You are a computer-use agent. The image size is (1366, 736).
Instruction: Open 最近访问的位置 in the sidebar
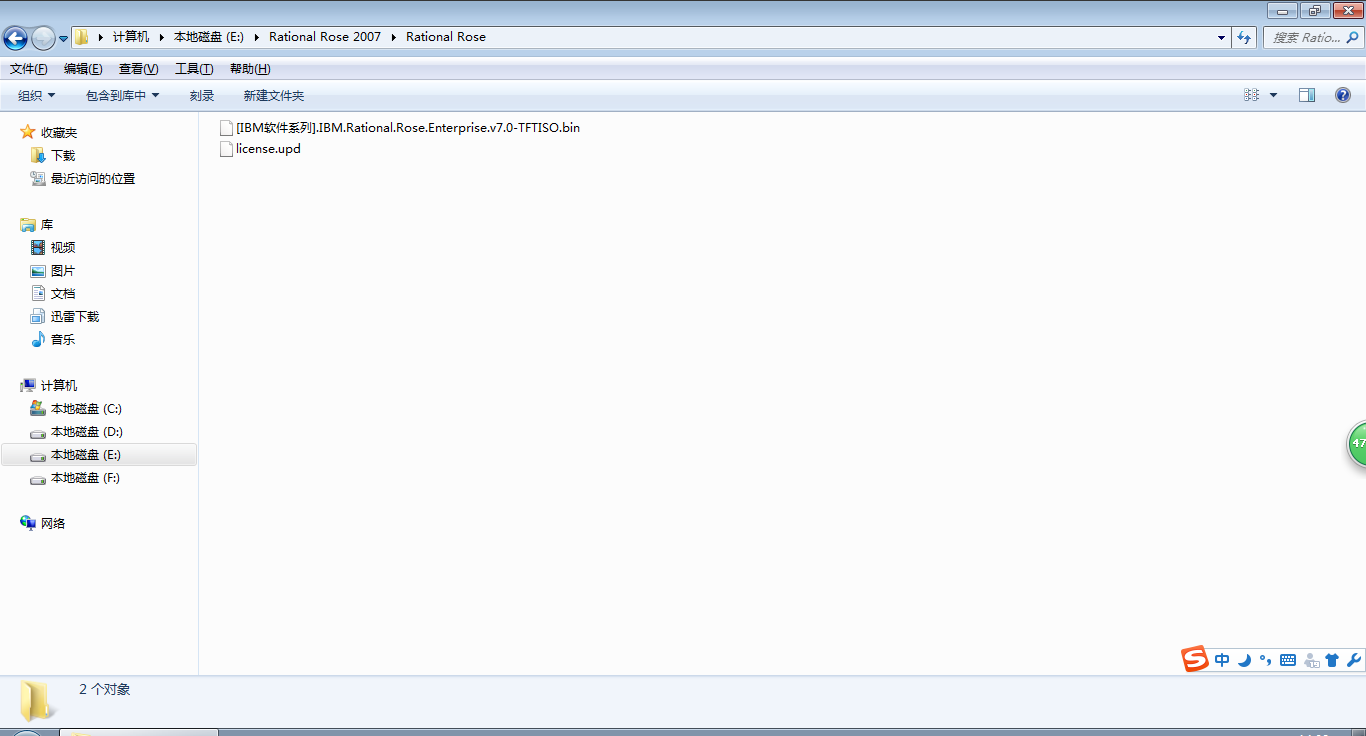[x=93, y=178]
